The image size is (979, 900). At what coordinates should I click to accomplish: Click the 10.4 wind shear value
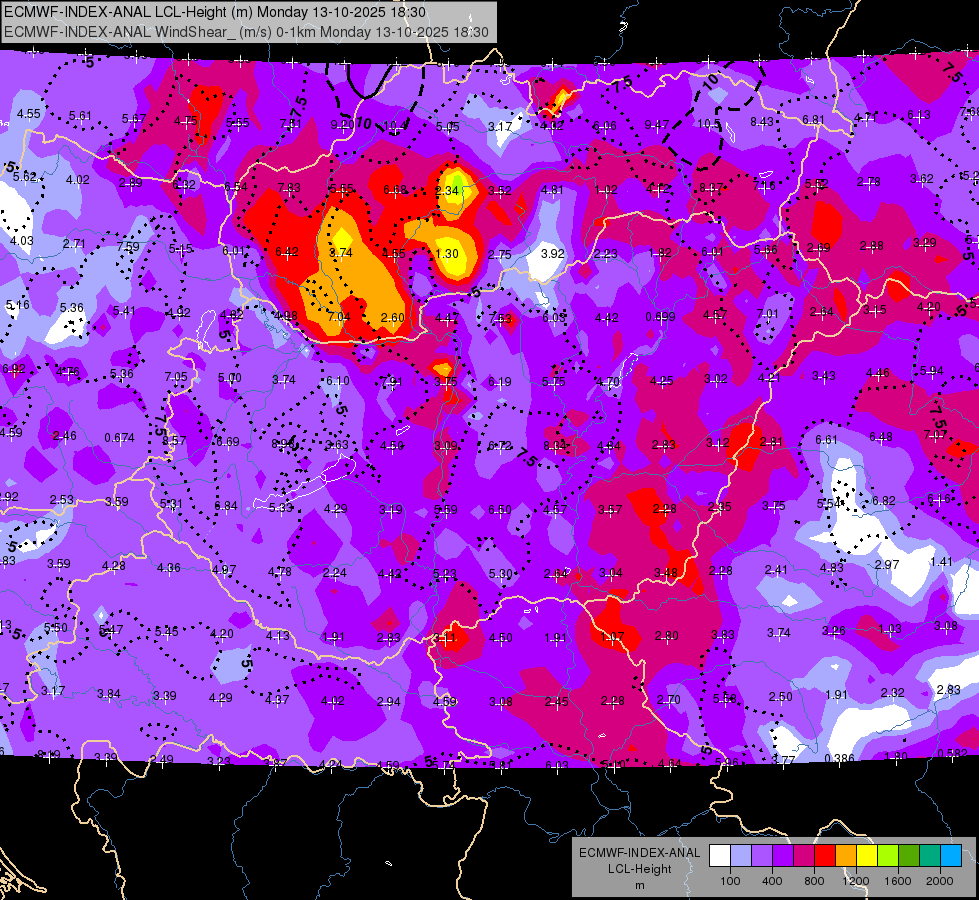point(395,126)
